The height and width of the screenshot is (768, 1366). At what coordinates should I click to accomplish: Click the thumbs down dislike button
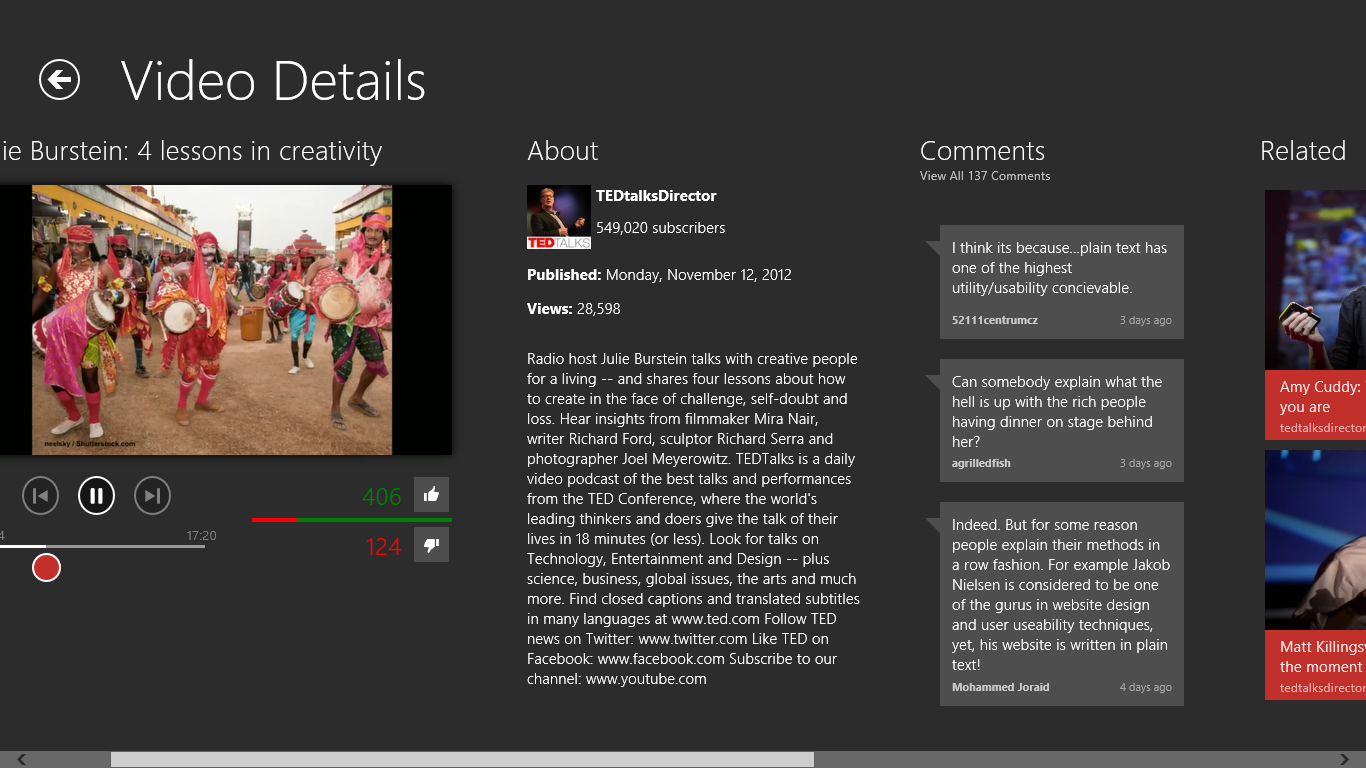[x=431, y=545]
